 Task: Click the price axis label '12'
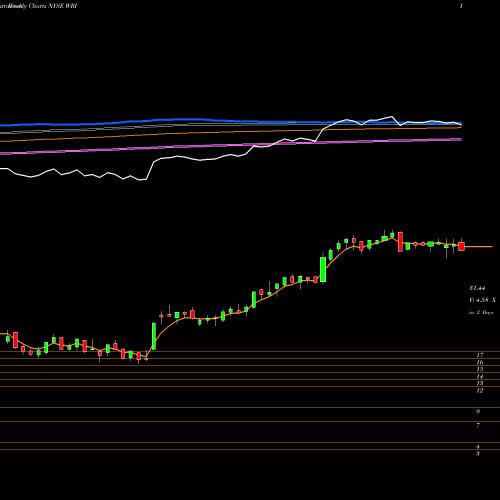click(x=480, y=391)
